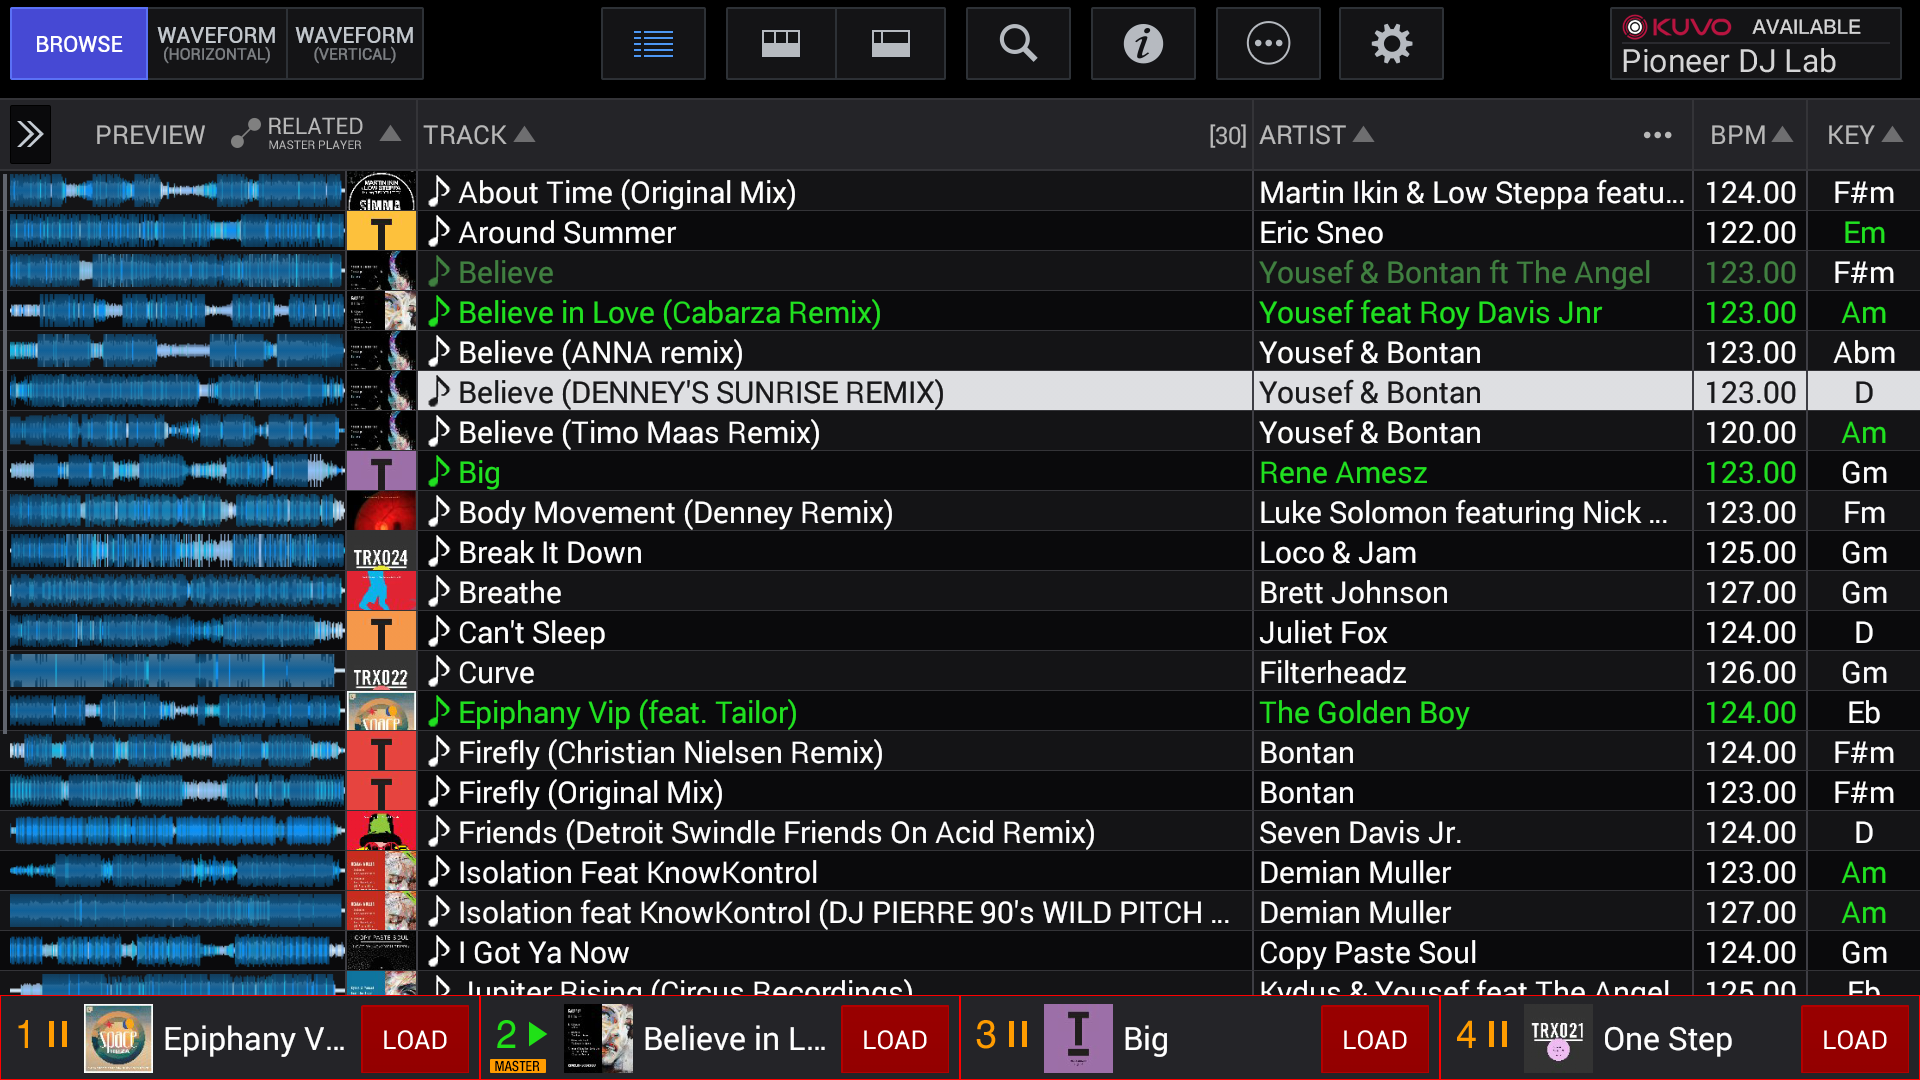Viewport: 1920px width, 1080px height.
Task: Switch to Waveform Horizontal tab
Action: (x=216, y=44)
